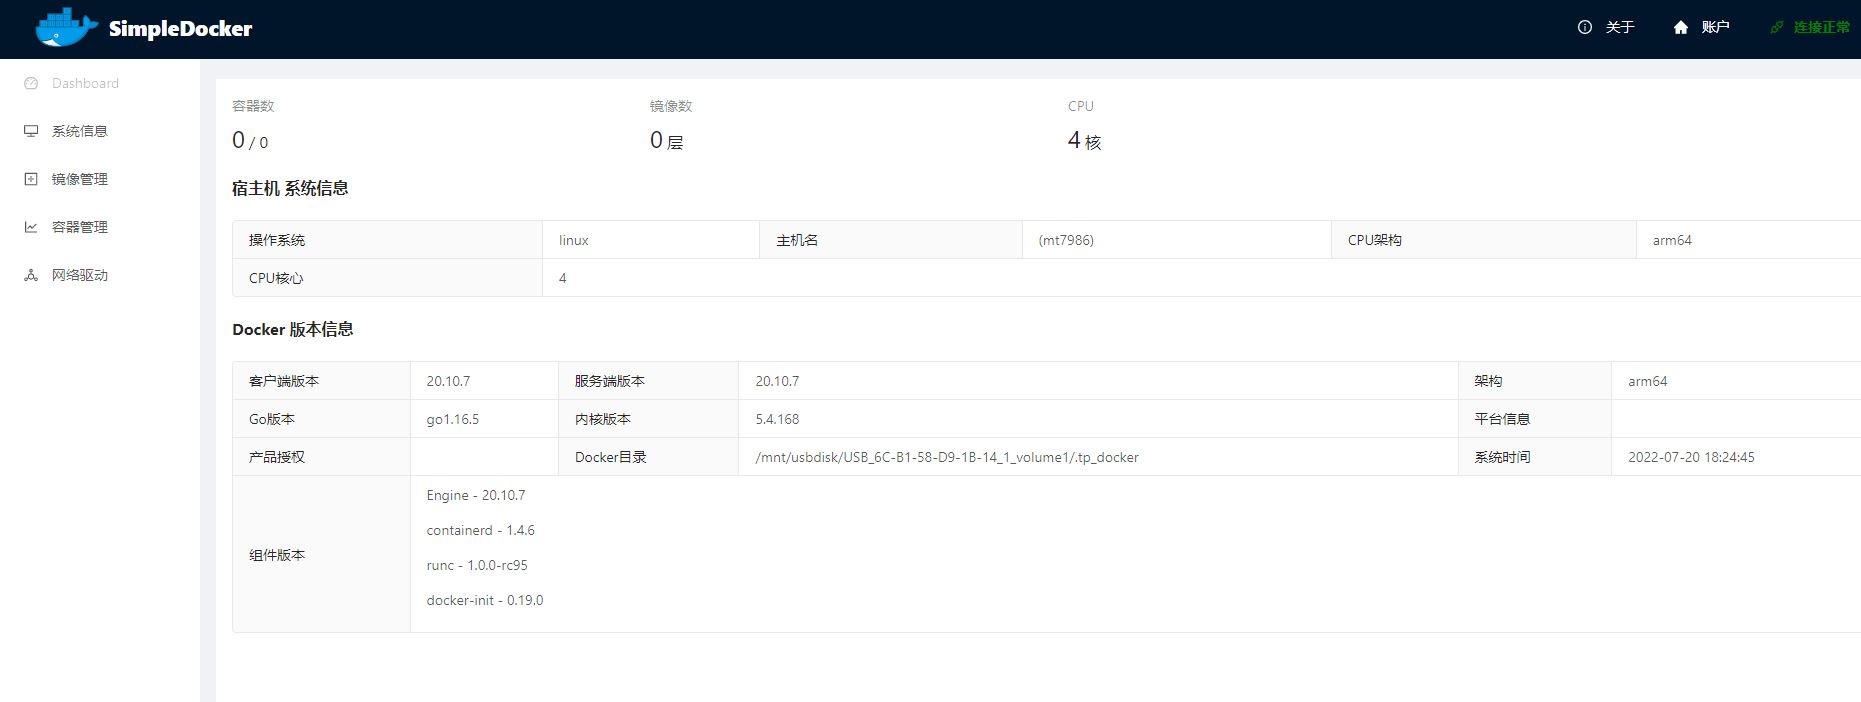Click the 组件版本 label cell

(x=321, y=554)
